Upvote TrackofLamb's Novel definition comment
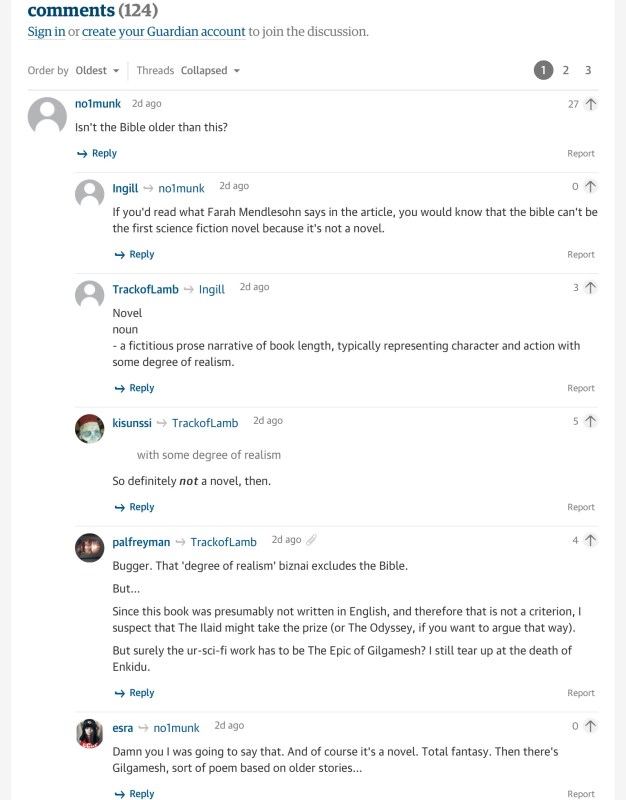 pyautogui.click(x=590, y=288)
